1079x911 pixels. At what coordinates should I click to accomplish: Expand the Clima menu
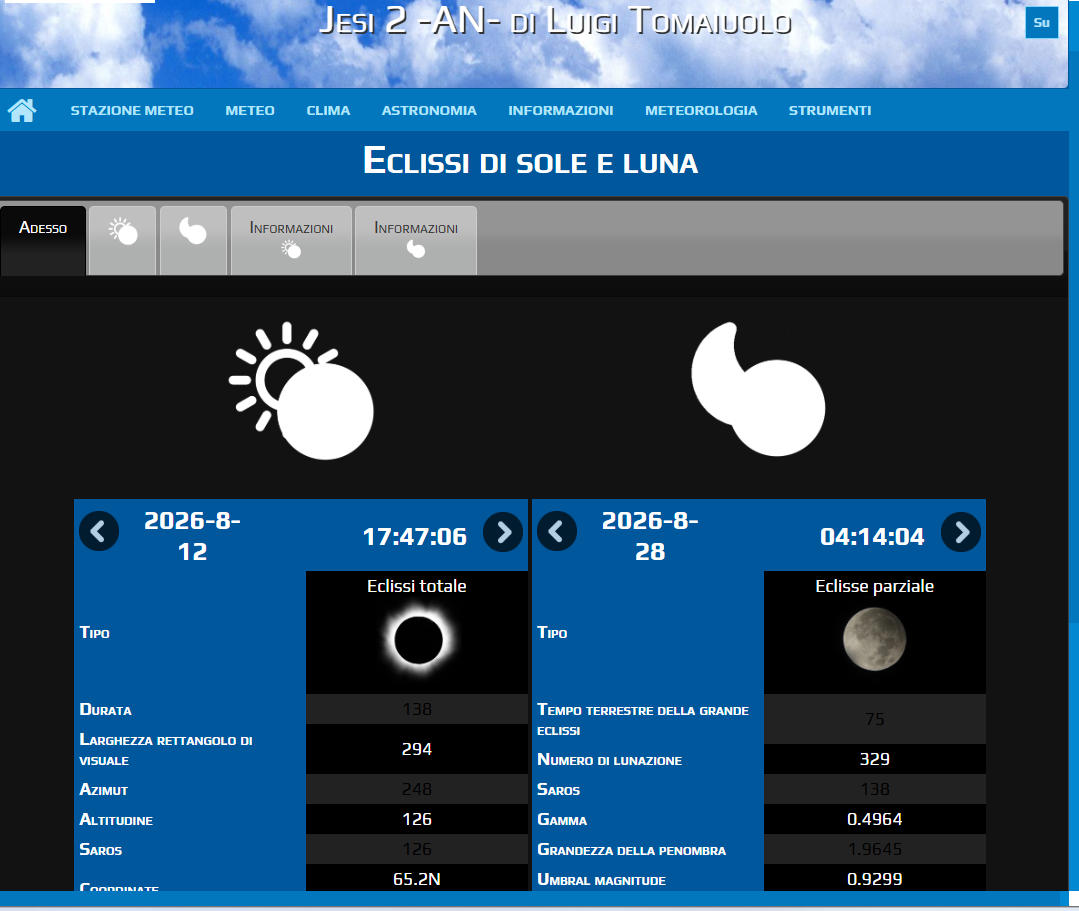pyautogui.click(x=328, y=111)
